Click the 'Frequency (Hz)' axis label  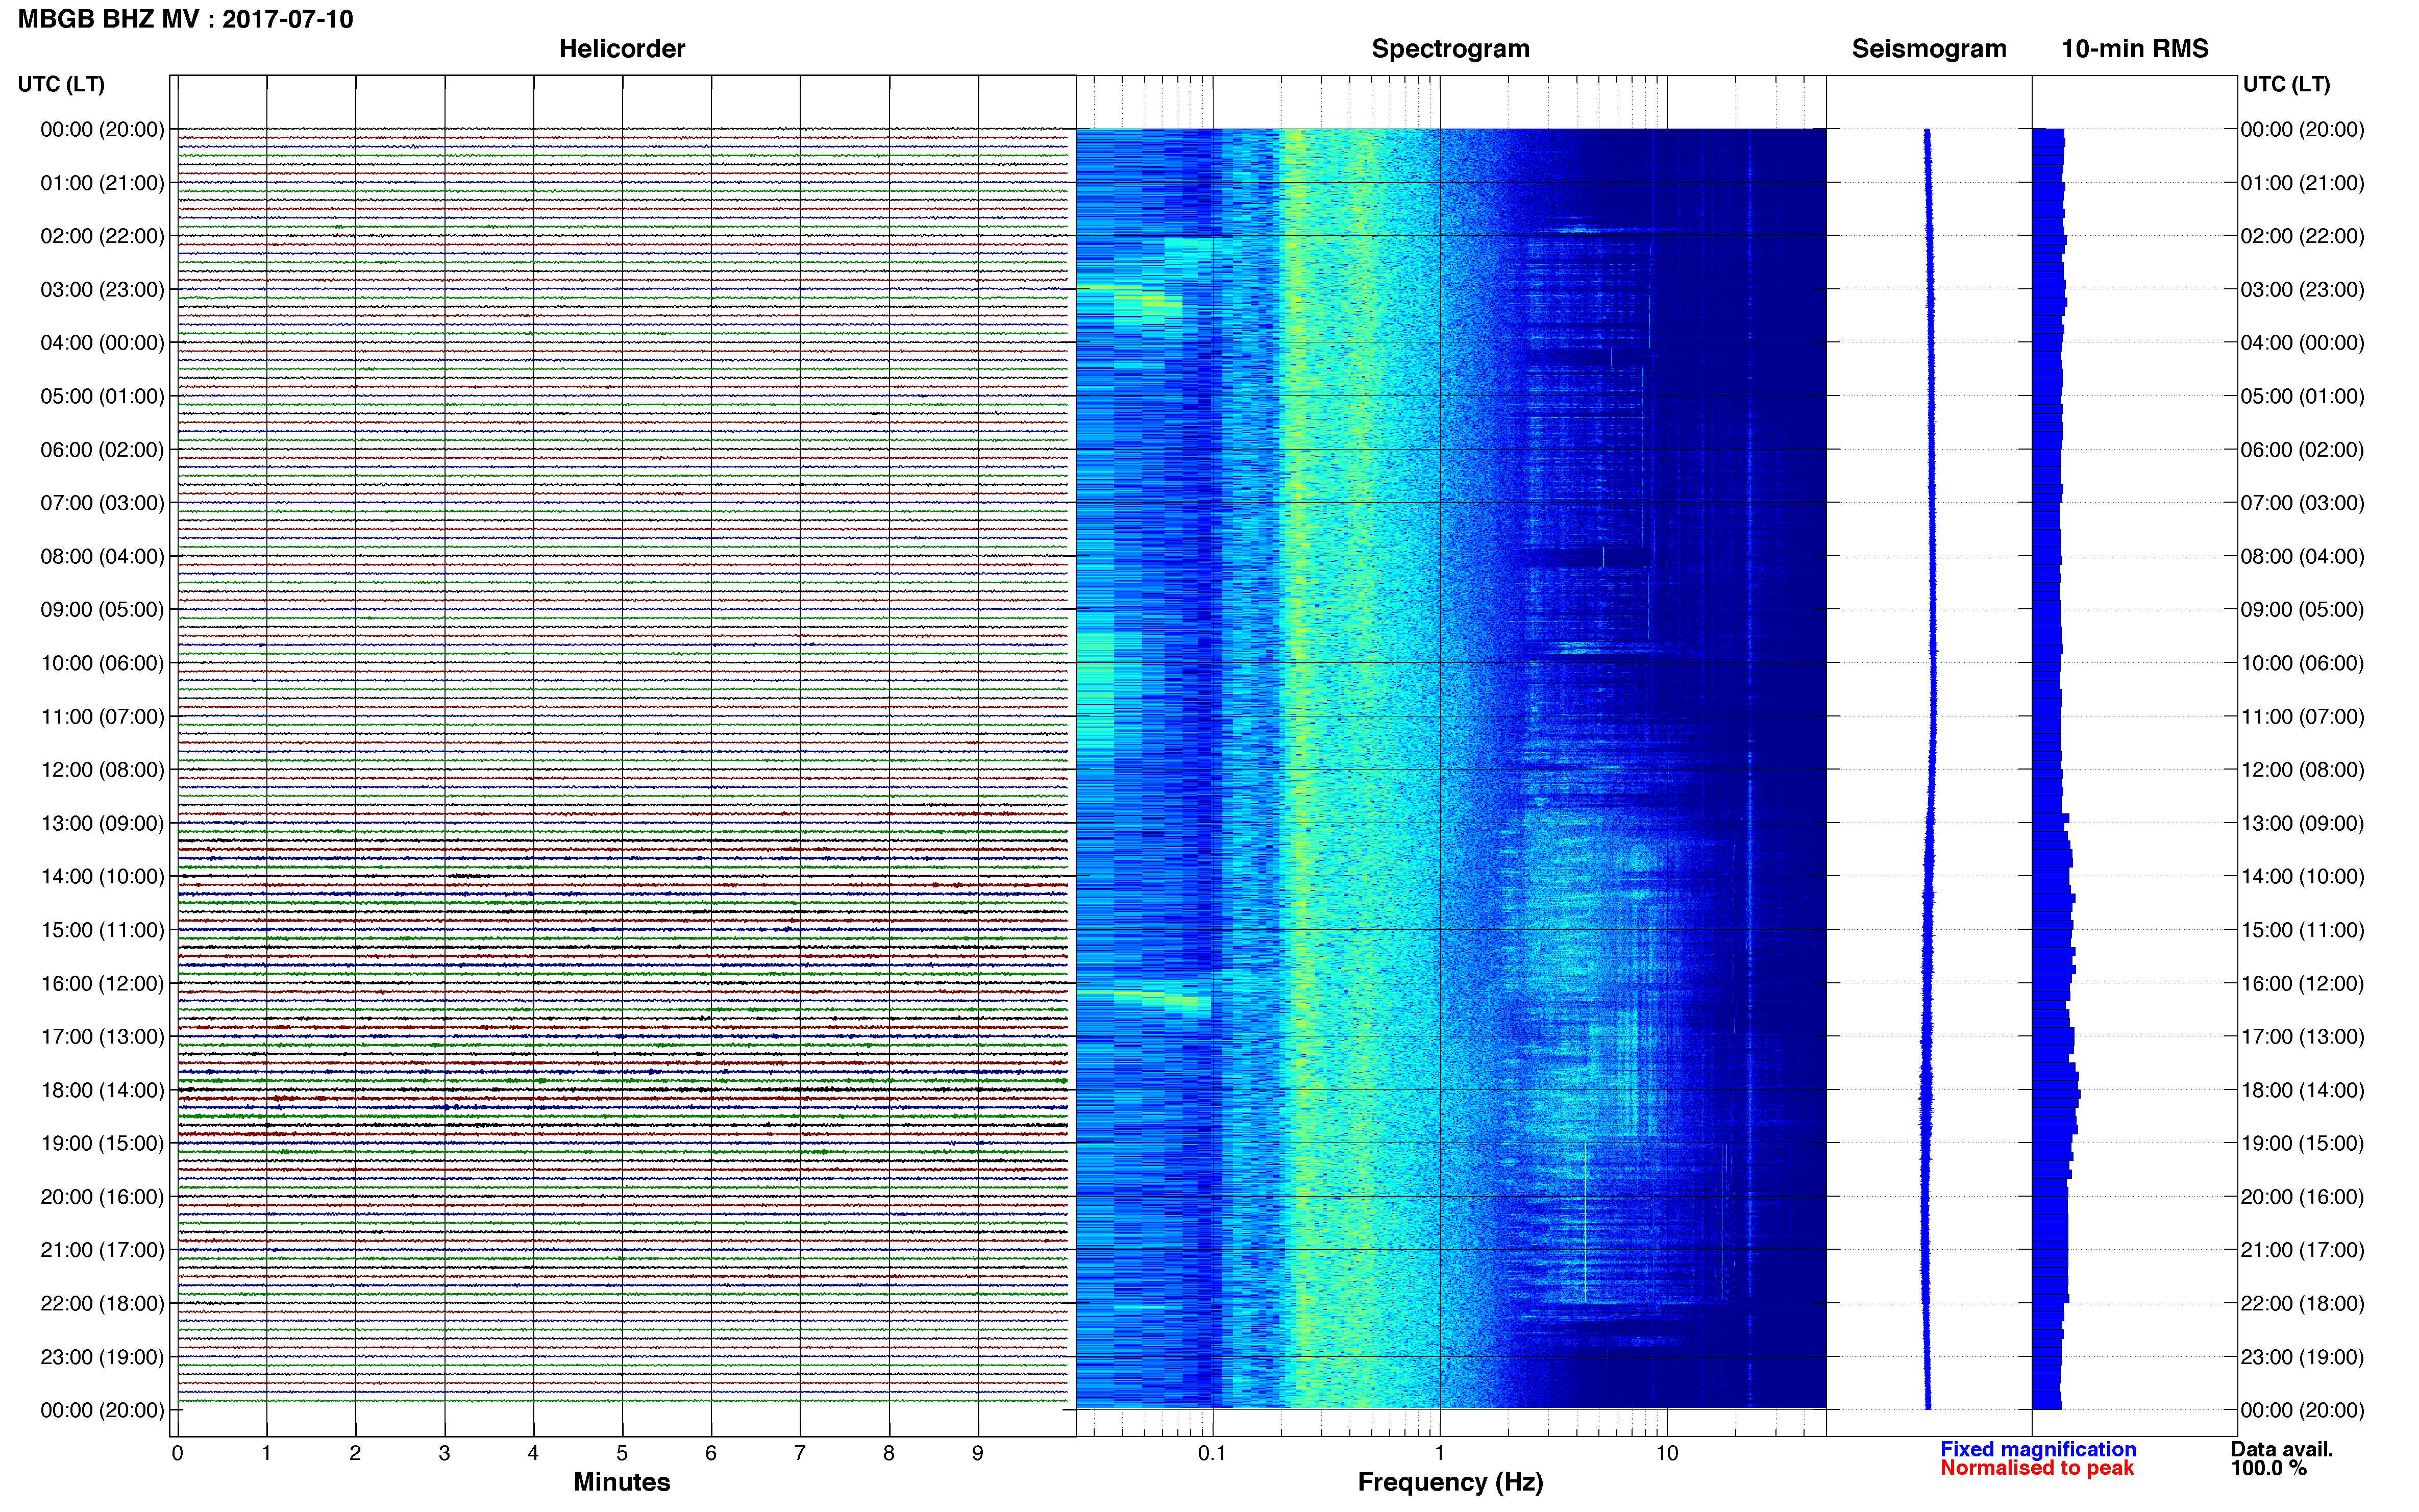click(x=1450, y=1482)
